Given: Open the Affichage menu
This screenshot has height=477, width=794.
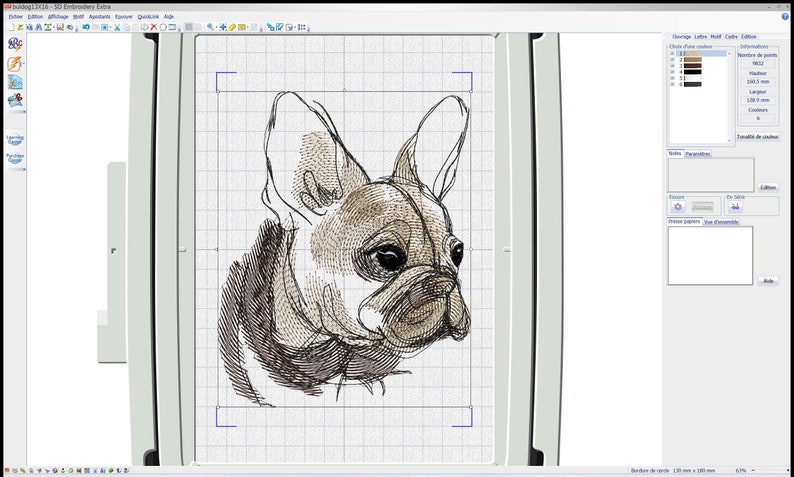Looking at the screenshot, I should tap(58, 17).
